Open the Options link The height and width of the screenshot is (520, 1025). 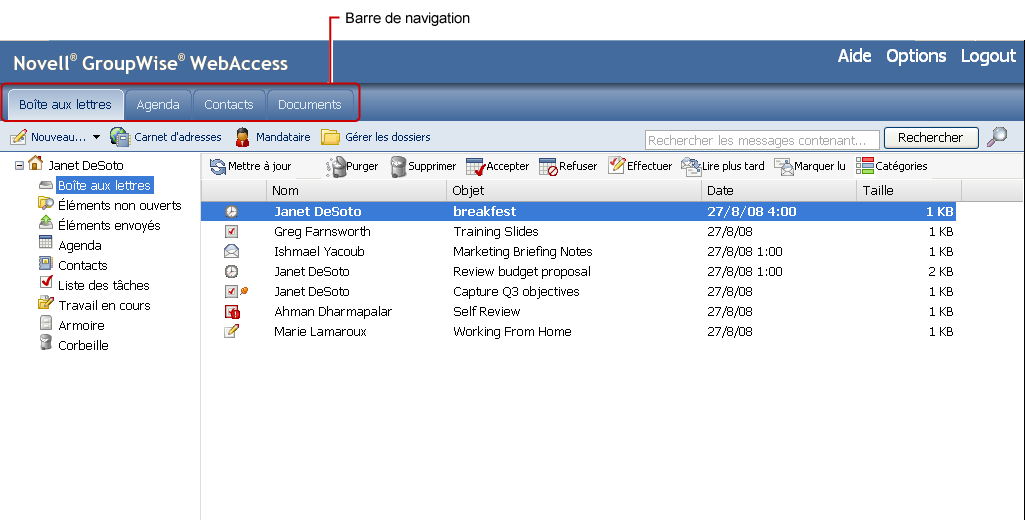click(x=916, y=56)
